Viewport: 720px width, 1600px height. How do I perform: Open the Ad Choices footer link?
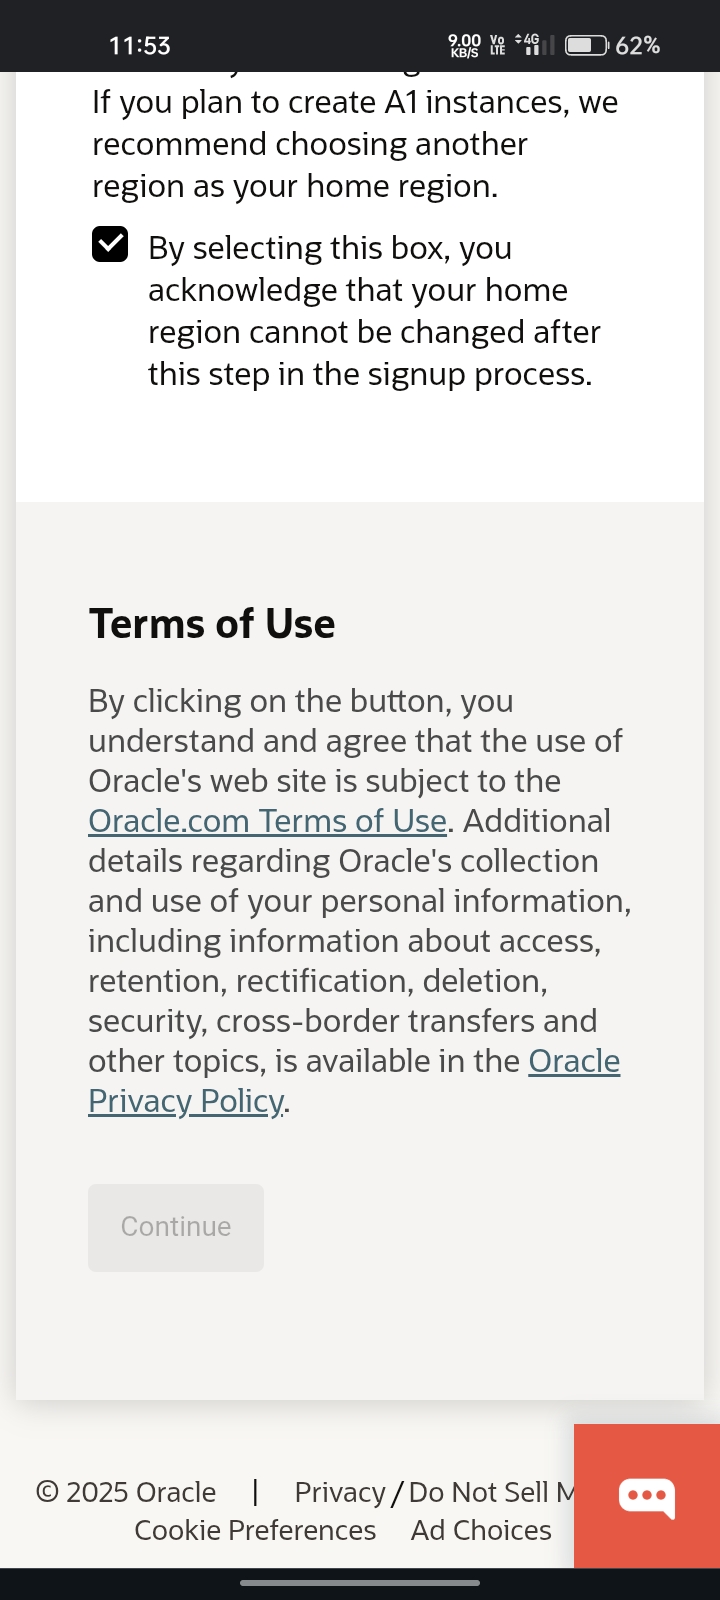pos(481,1530)
